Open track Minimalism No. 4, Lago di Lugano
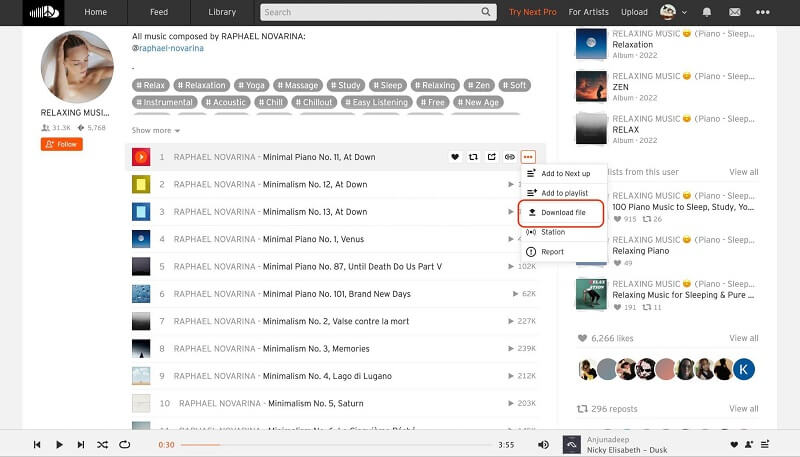The height and width of the screenshot is (457, 800). click(x=327, y=376)
